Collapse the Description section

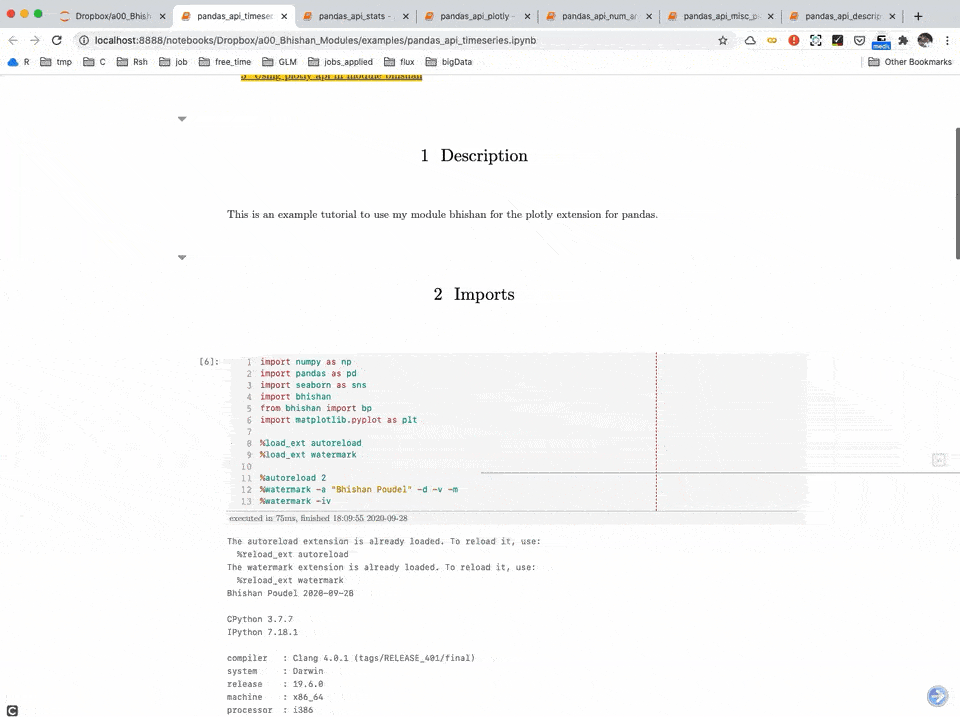point(182,119)
